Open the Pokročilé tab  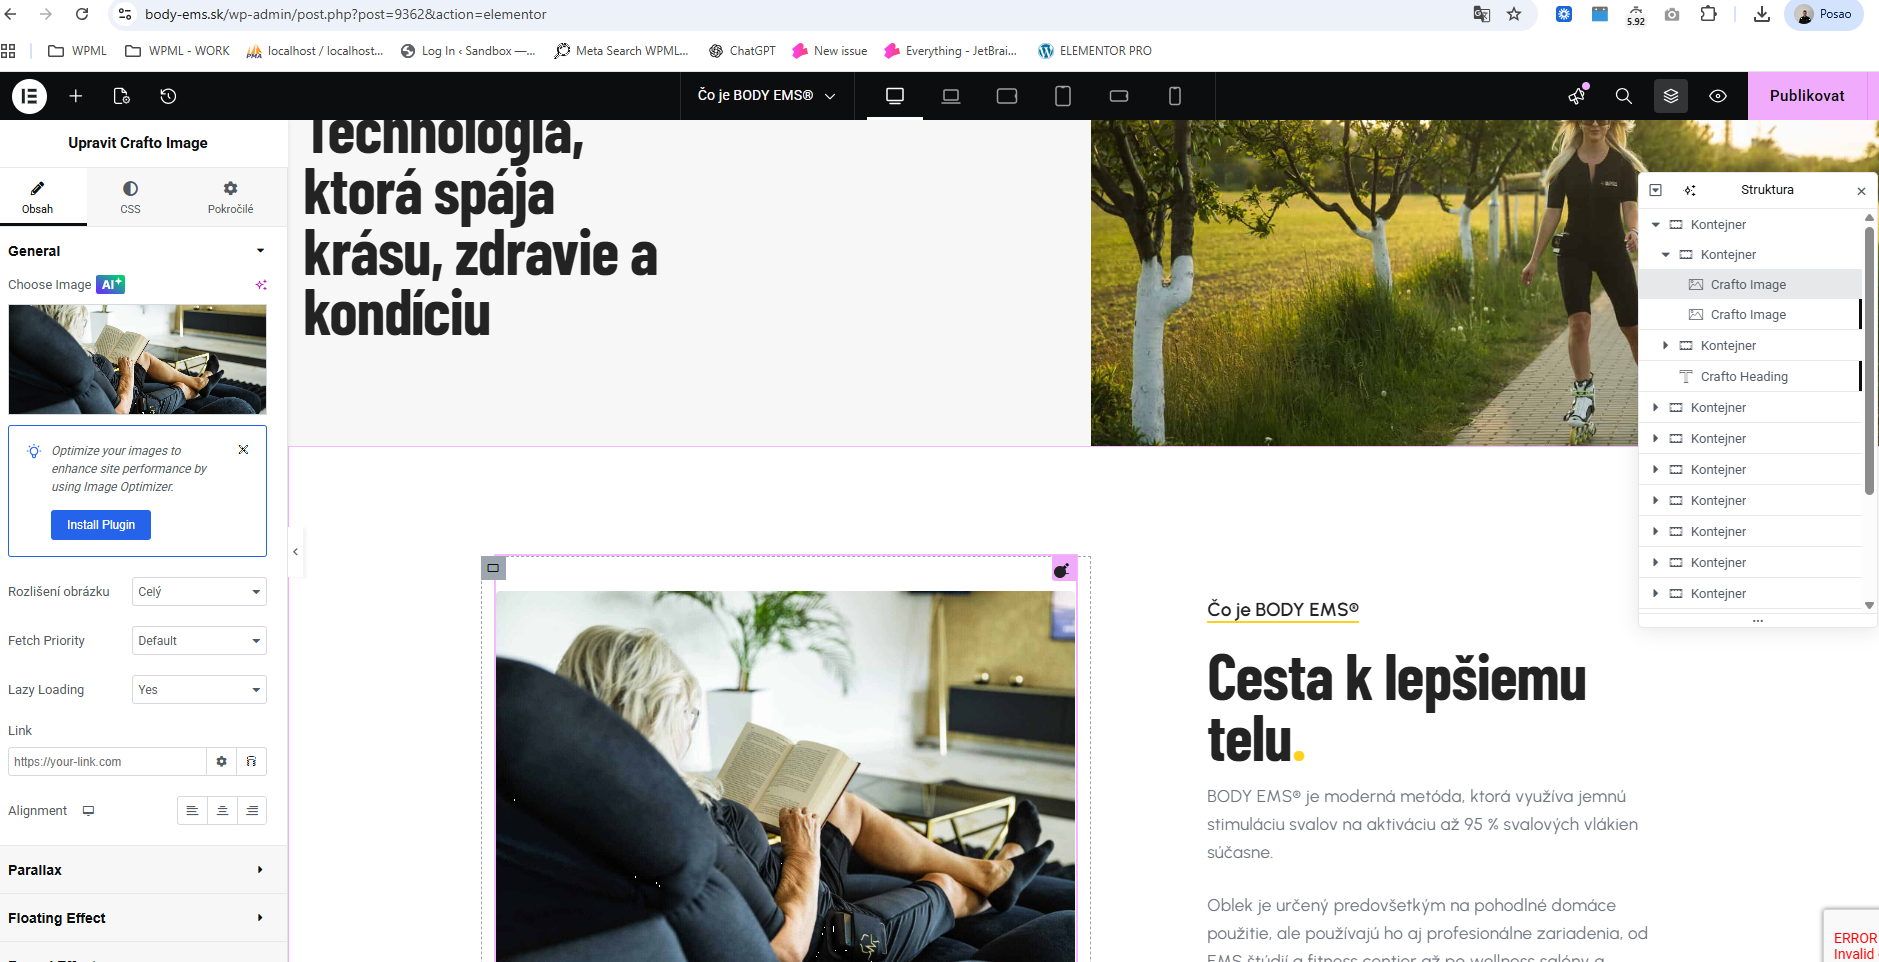coord(230,197)
